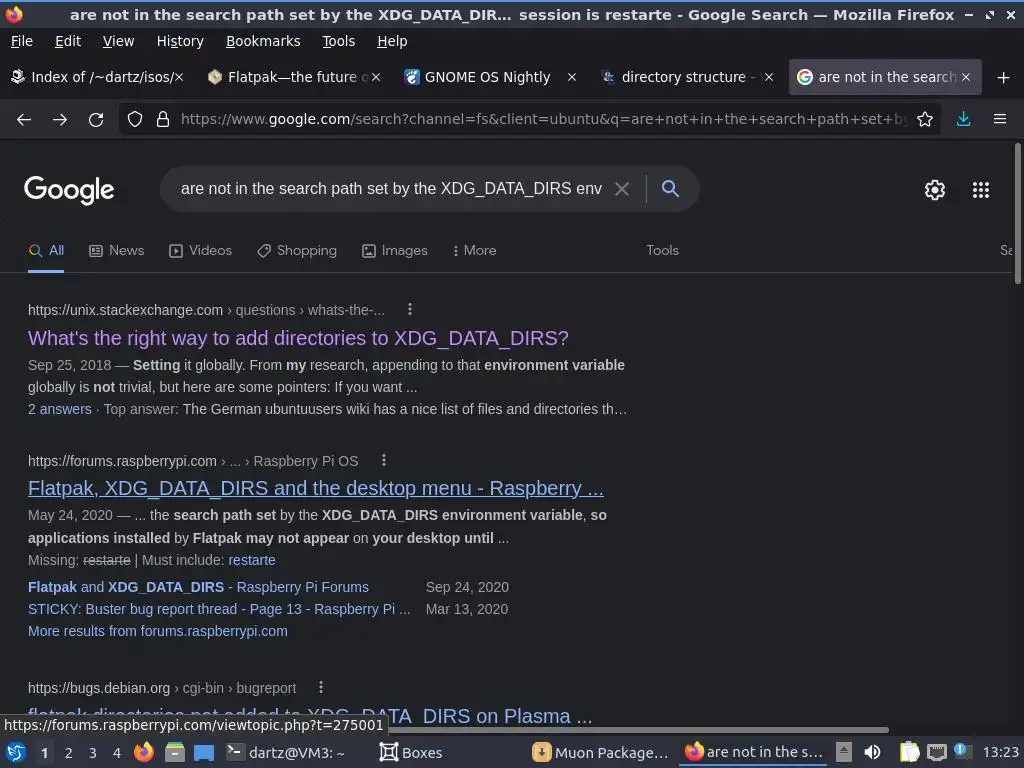Submit search with magnifier icon
Viewport: 1024px width, 768px height.
(x=670, y=189)
